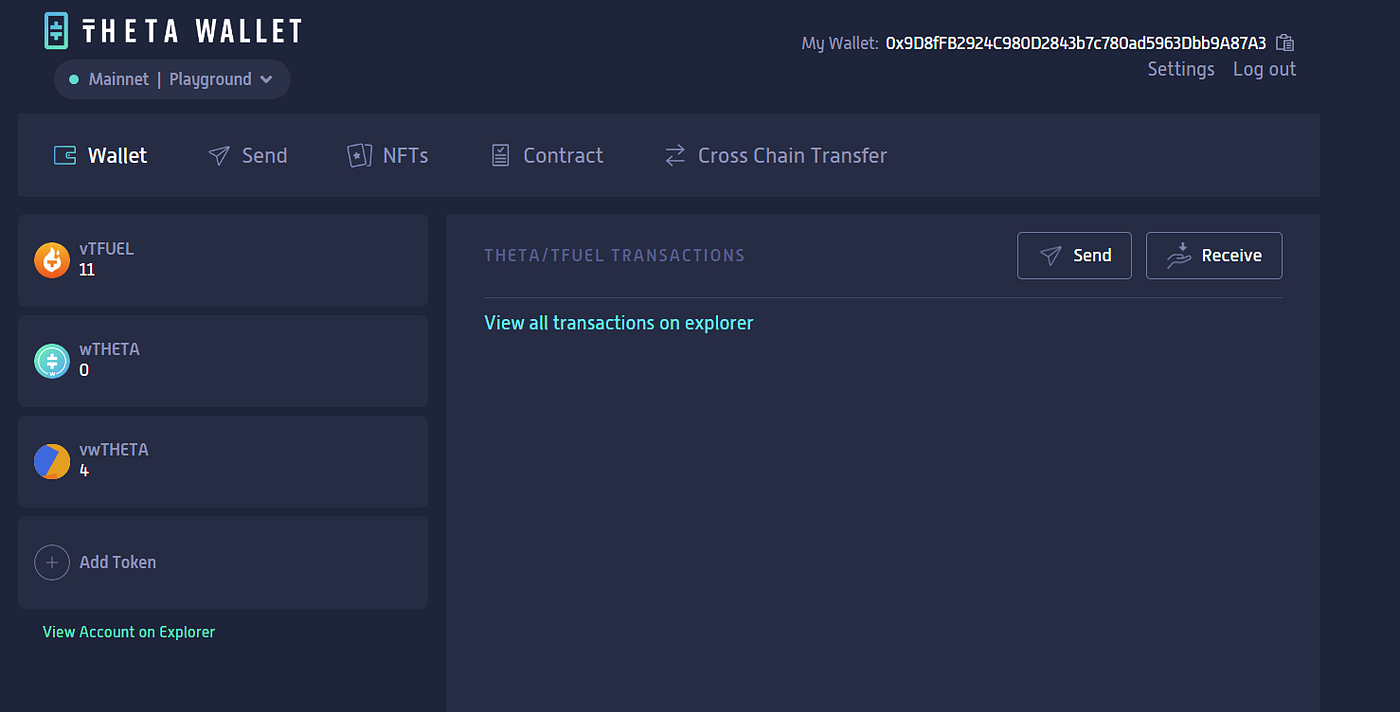1400x712 pixels.
Task: Copy wallet address using the clipboard icon
Action: 1286,43
